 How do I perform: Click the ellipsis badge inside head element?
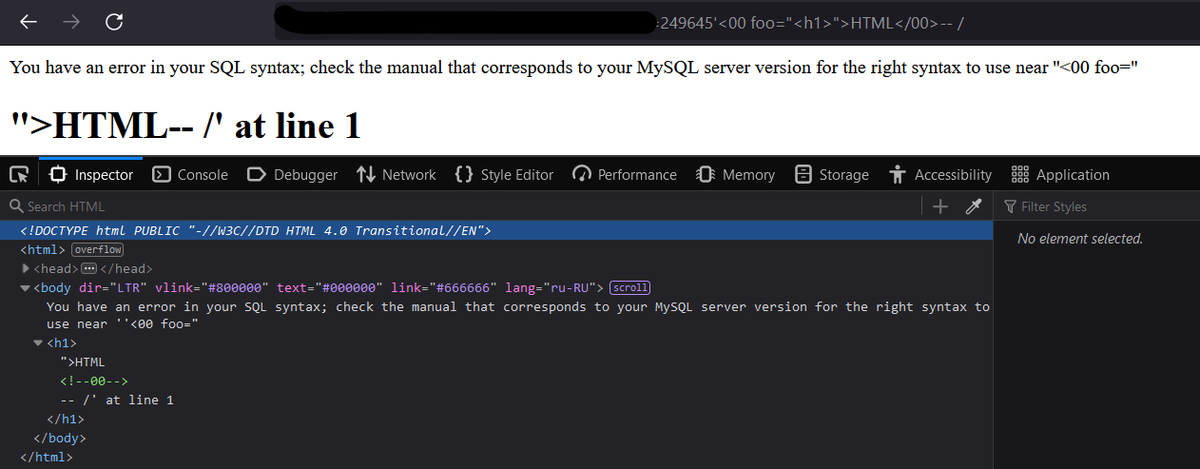tap(89, 269)
